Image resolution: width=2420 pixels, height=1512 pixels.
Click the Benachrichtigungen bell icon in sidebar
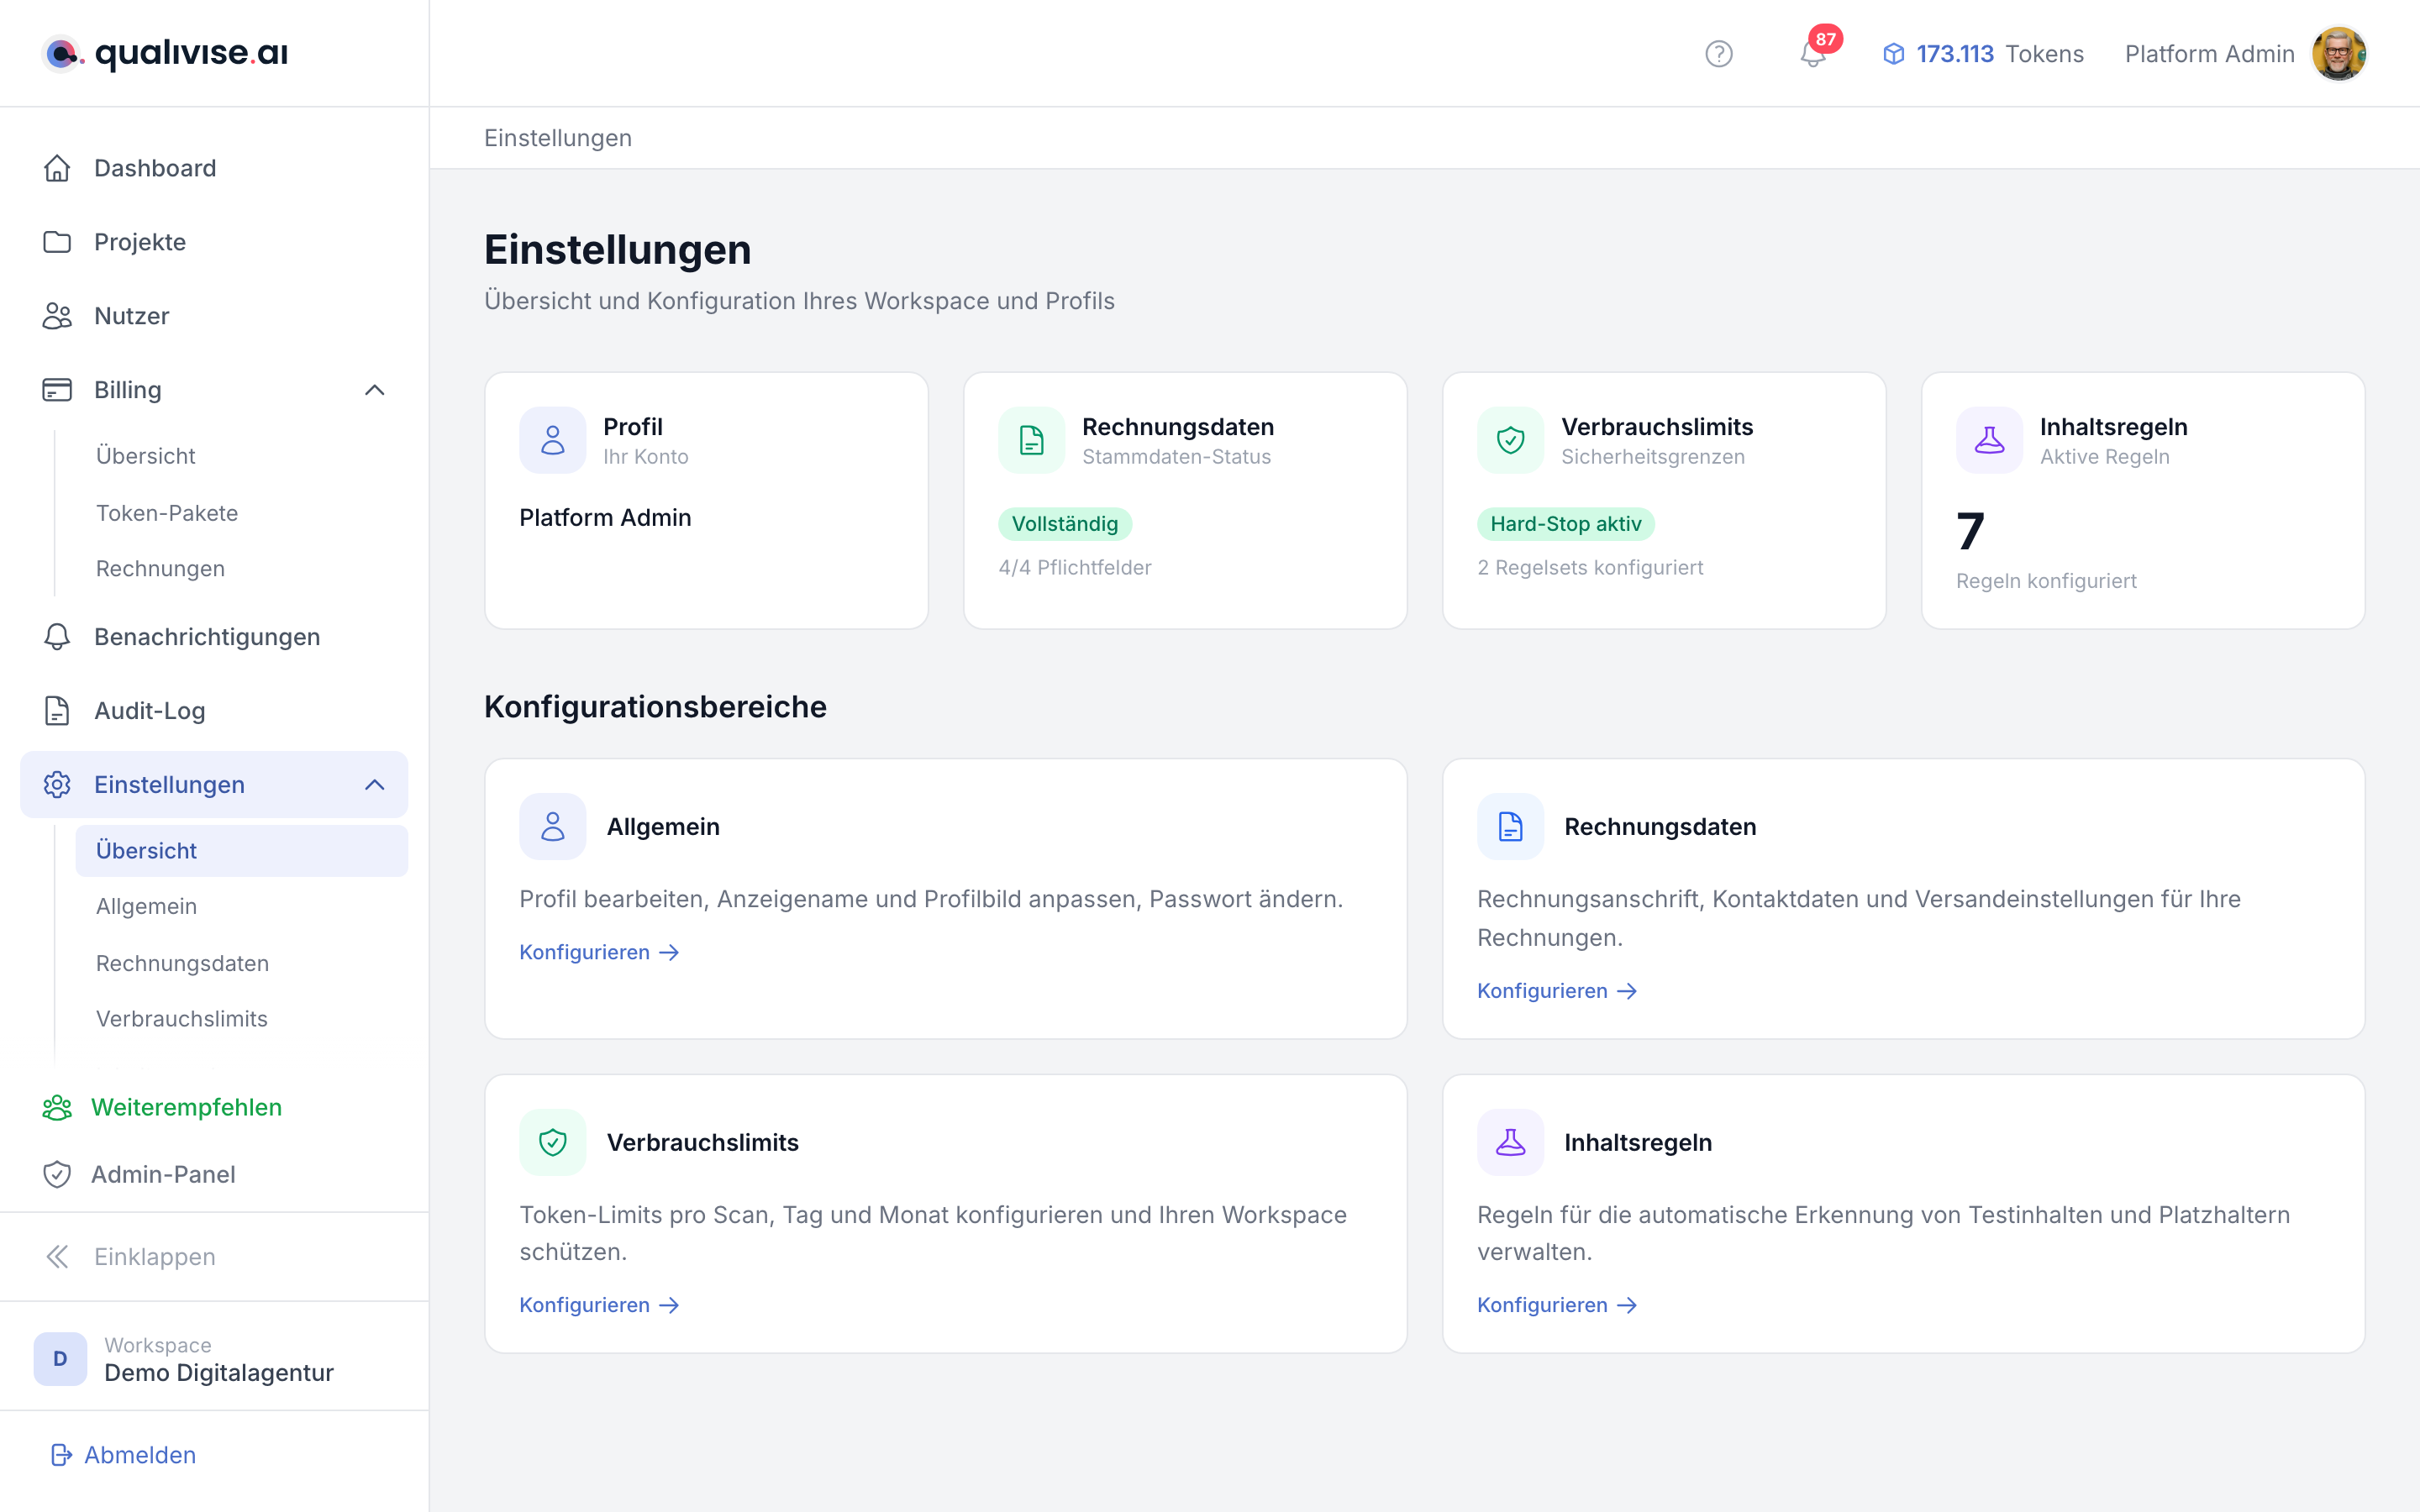[x=57, y=637]
